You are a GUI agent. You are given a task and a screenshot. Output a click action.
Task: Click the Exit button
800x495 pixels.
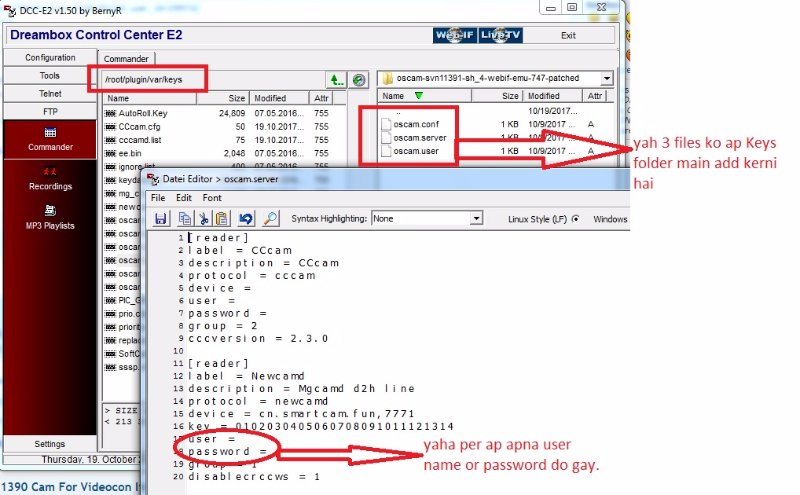568,35
